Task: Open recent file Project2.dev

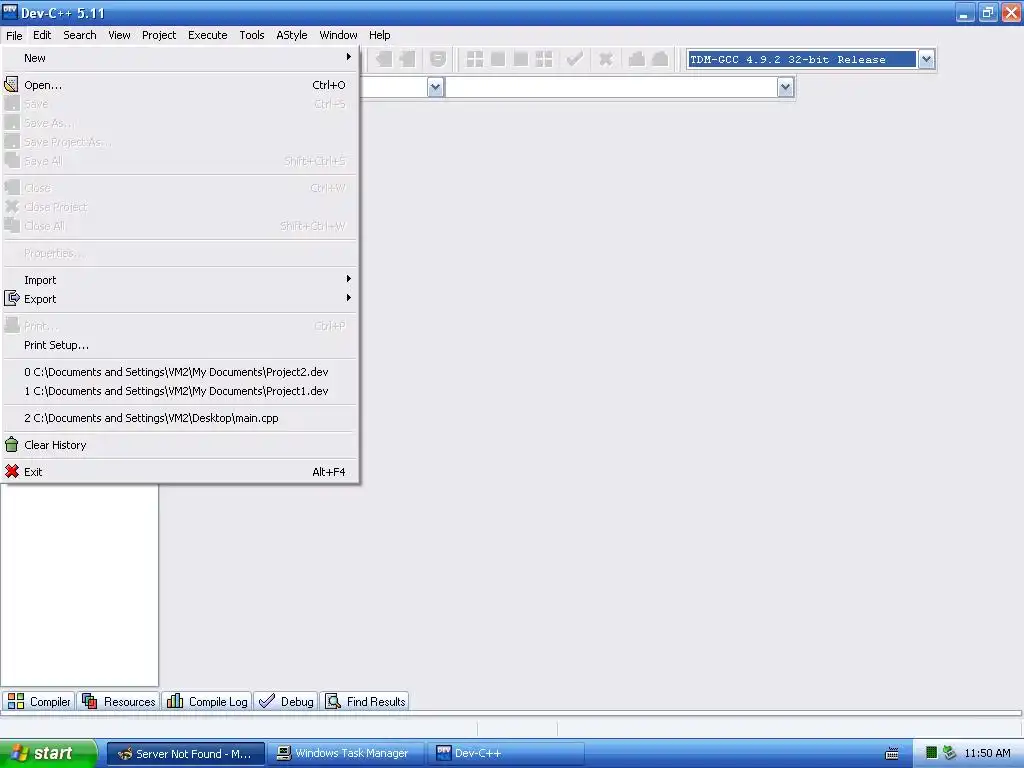Action: (x=180, y=372)
